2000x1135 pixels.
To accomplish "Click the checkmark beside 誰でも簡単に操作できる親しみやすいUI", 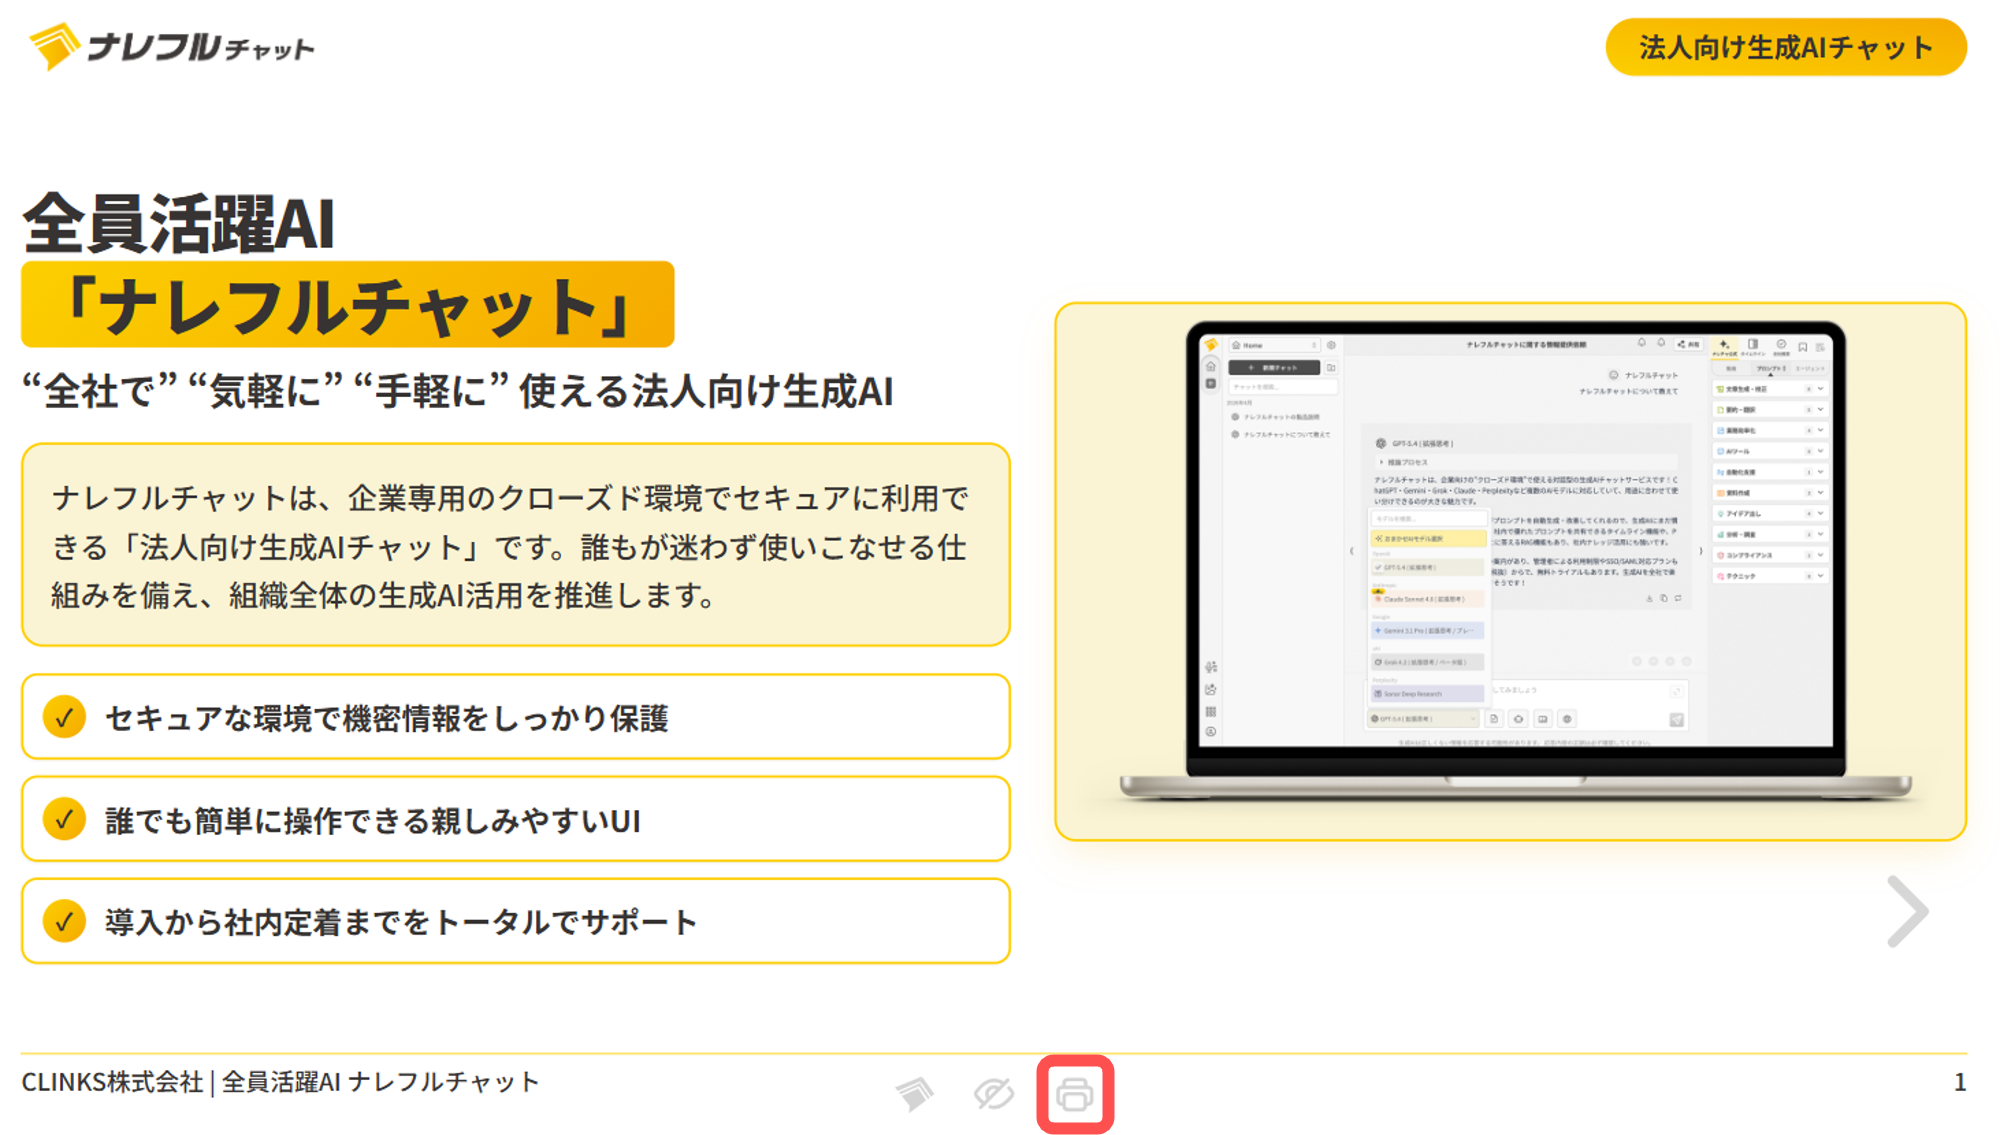I will pos(64,819).
